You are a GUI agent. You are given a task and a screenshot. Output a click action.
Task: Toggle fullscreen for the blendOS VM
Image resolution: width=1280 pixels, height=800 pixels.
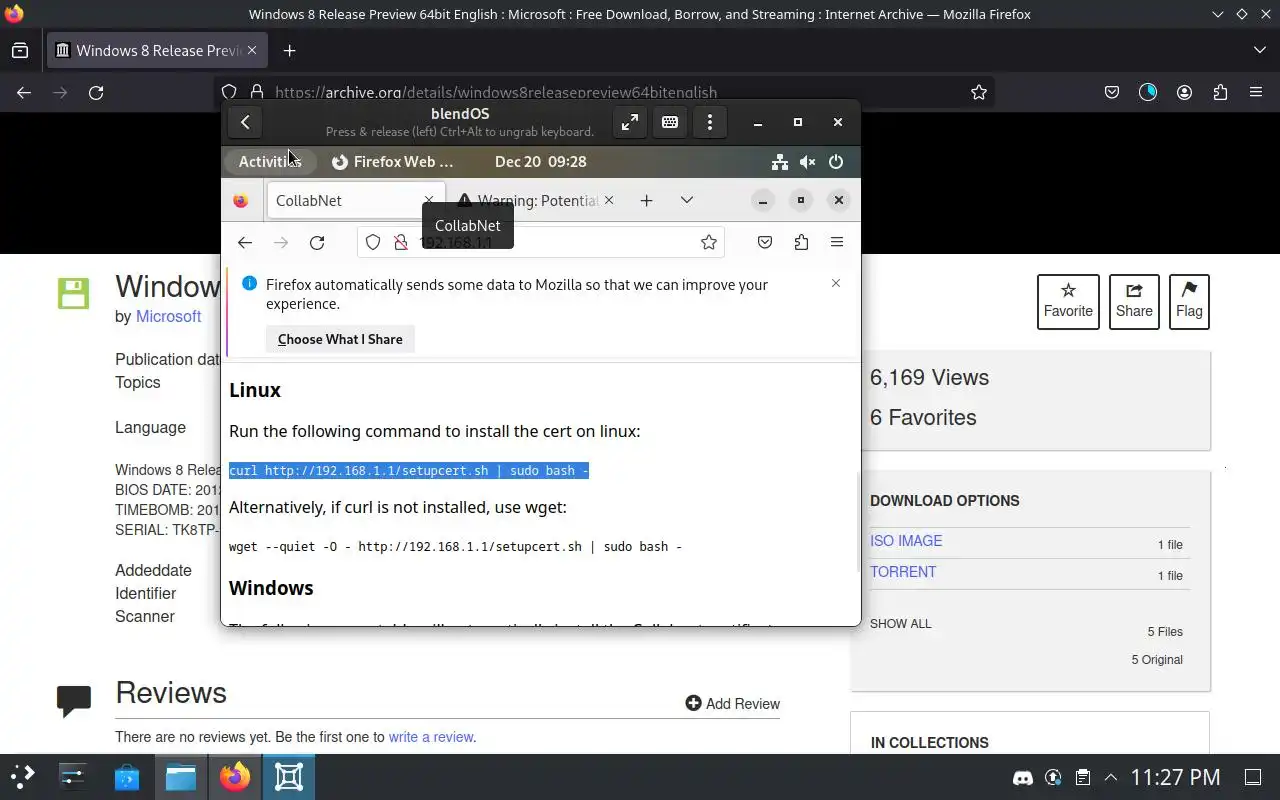click(629, 122)
